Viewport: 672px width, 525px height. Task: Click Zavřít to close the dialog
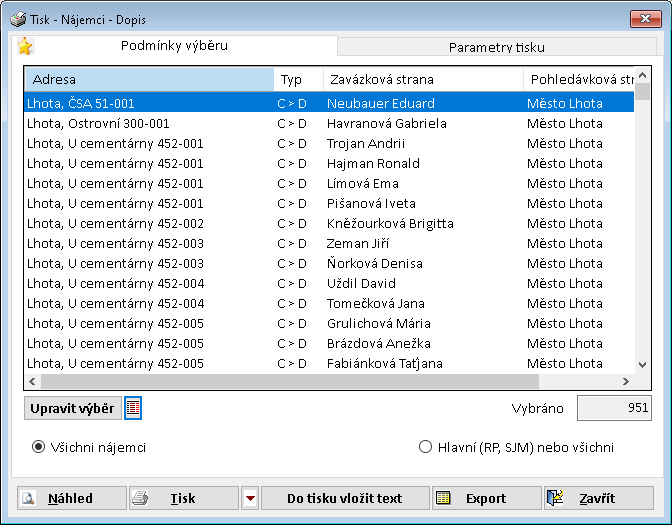click(x=599, y=498)
